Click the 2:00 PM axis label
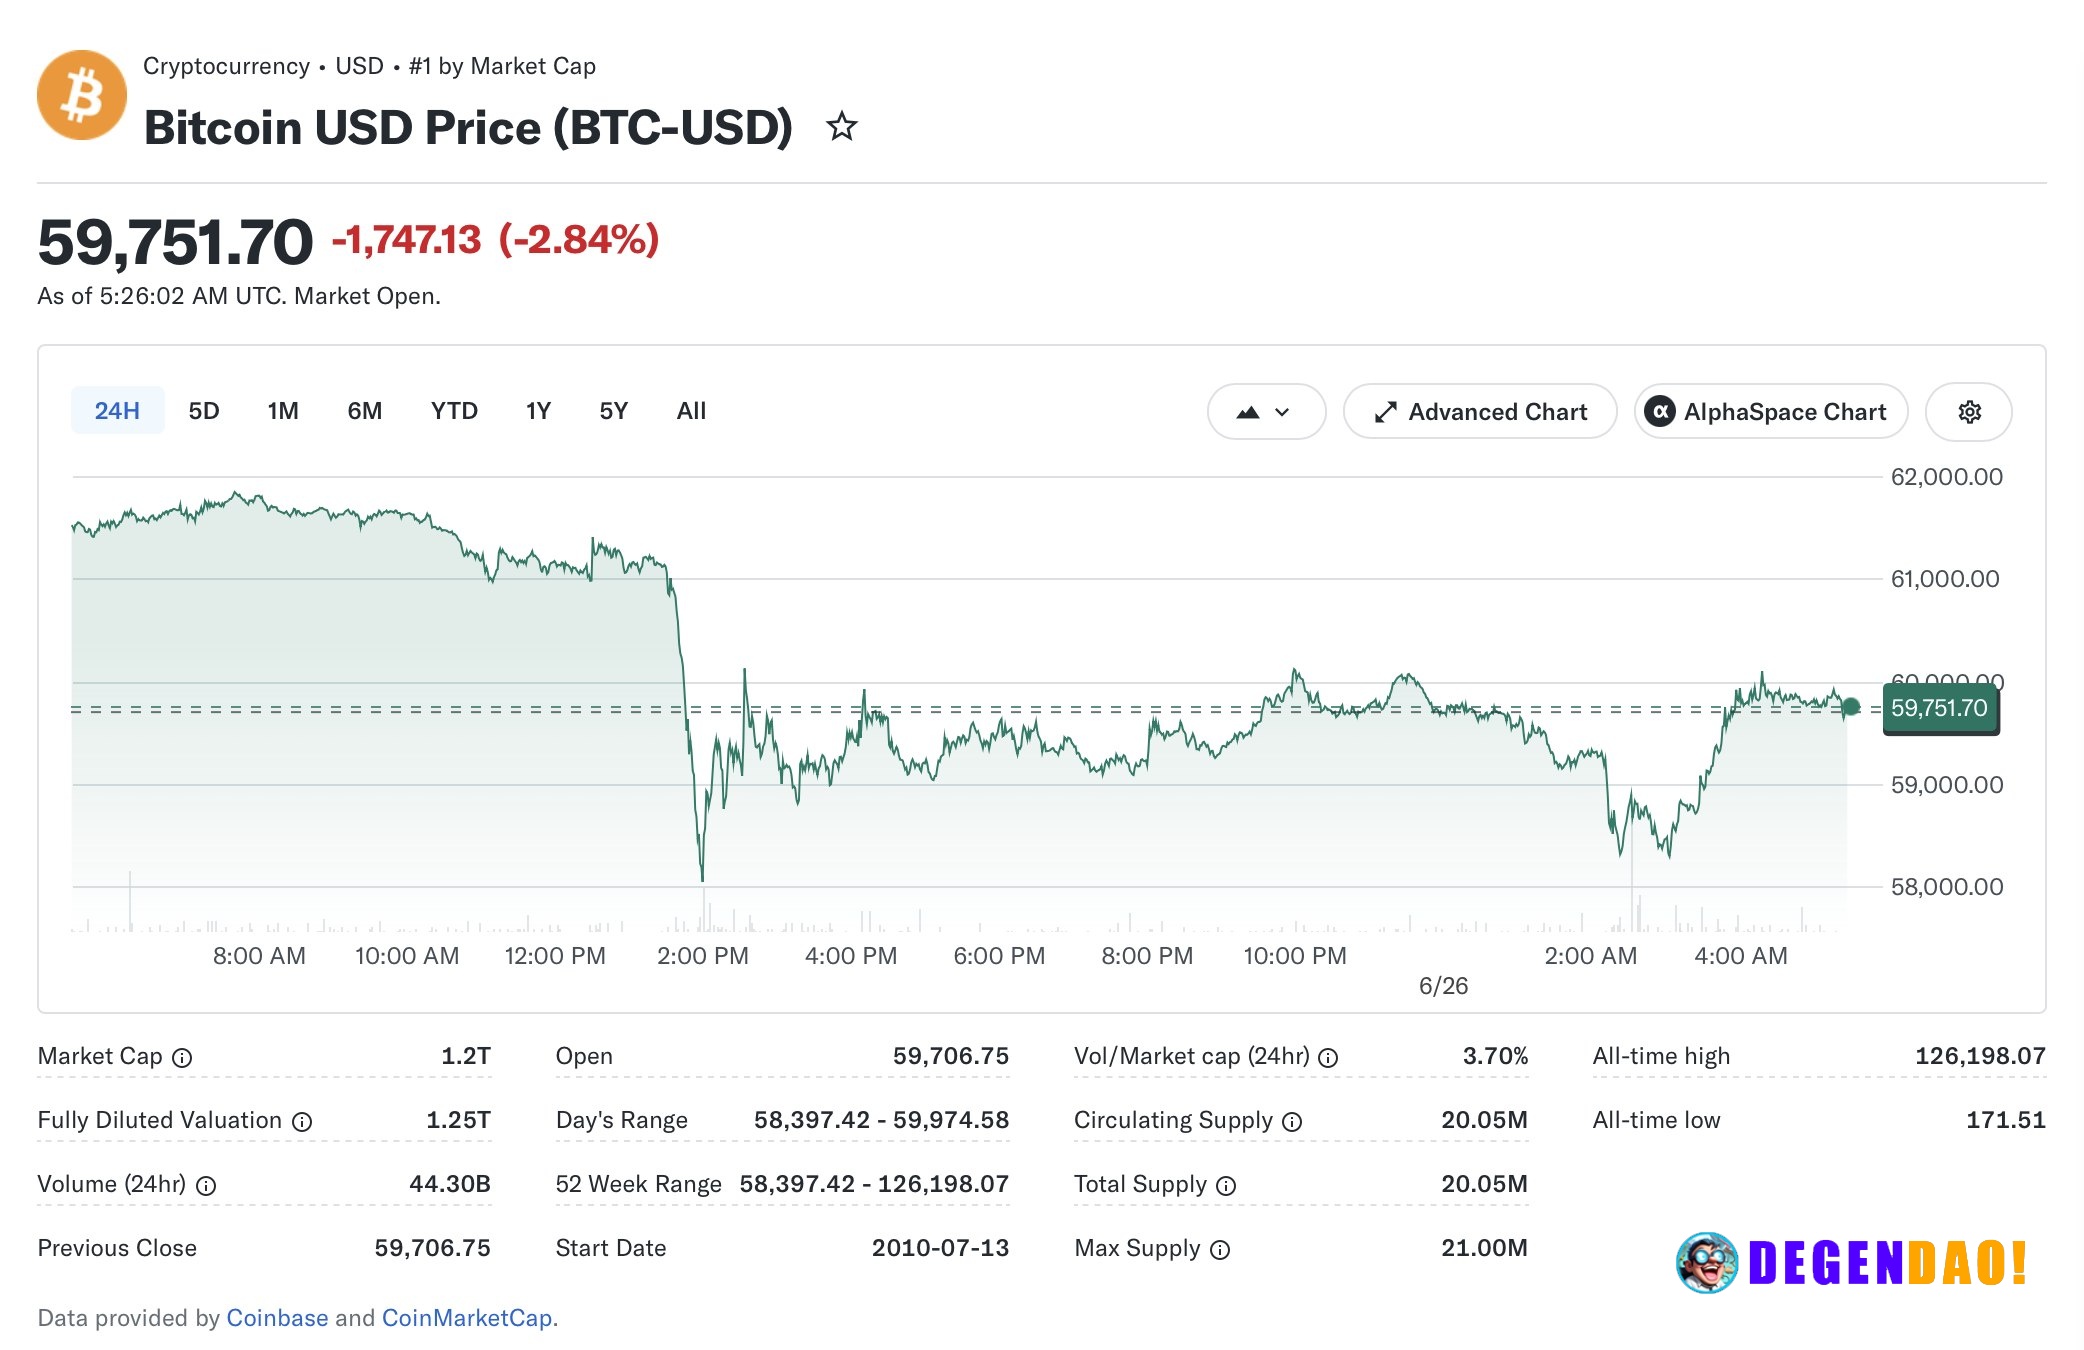The height and width of the screenshot is (1350, 2084). point(703,956)
